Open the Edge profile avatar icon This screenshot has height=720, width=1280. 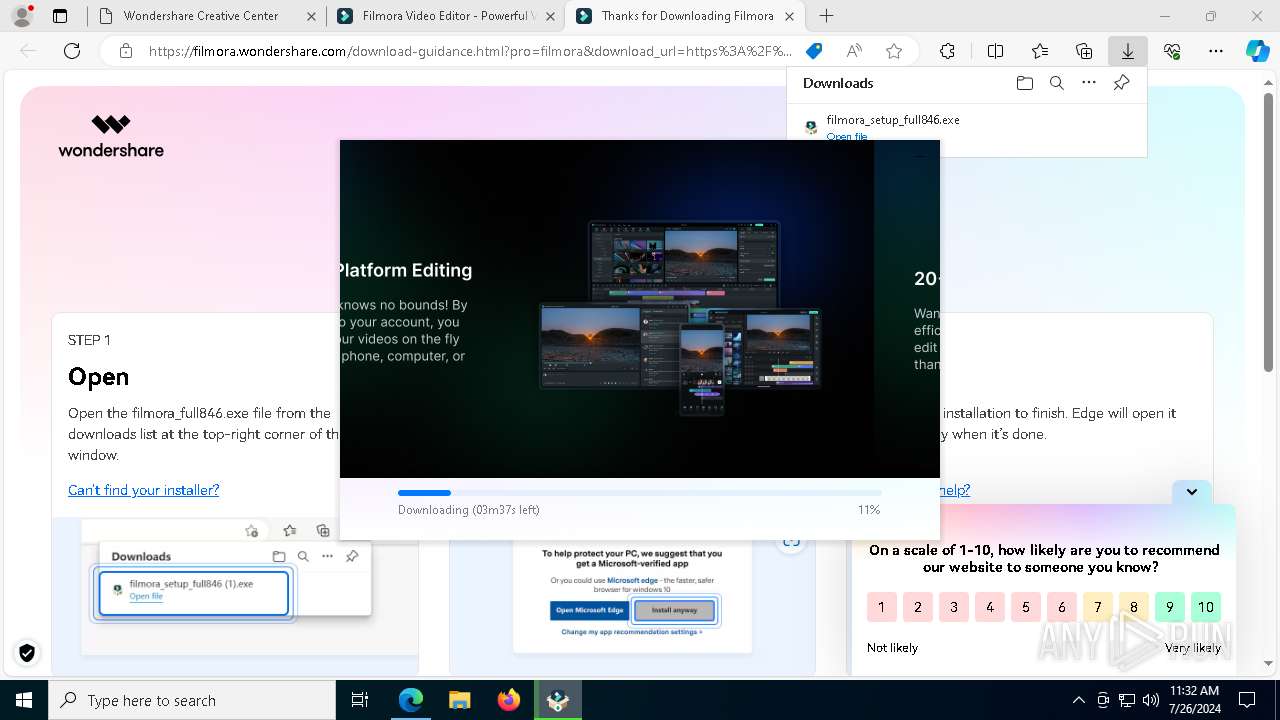click(22, 16)
